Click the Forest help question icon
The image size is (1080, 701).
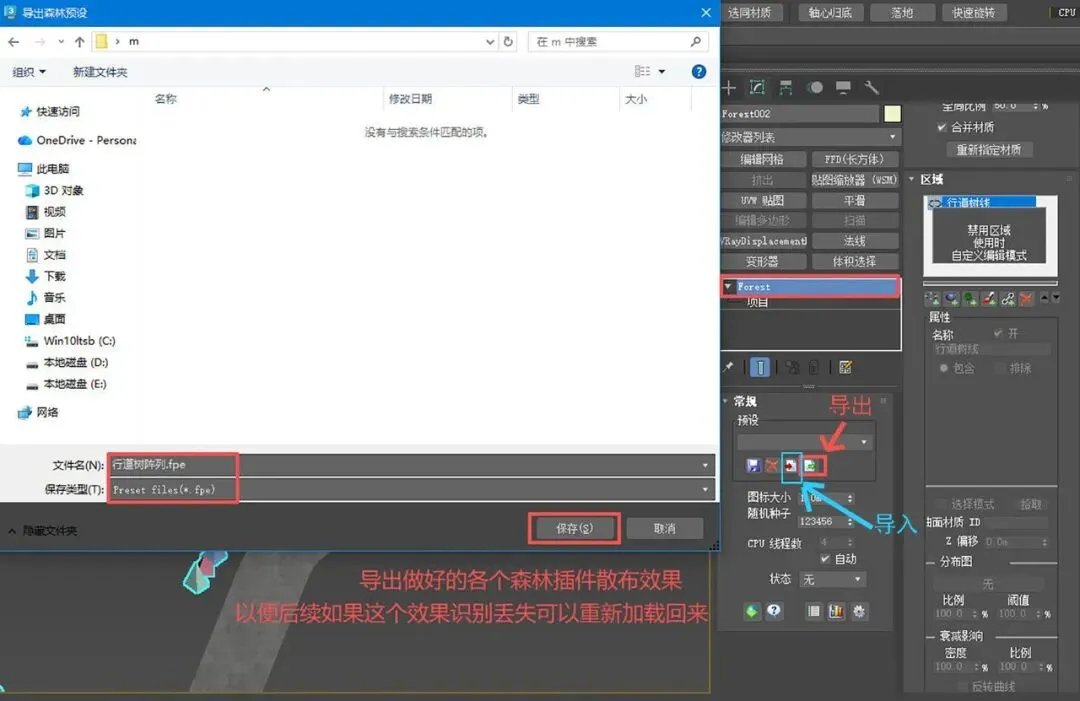774,611
